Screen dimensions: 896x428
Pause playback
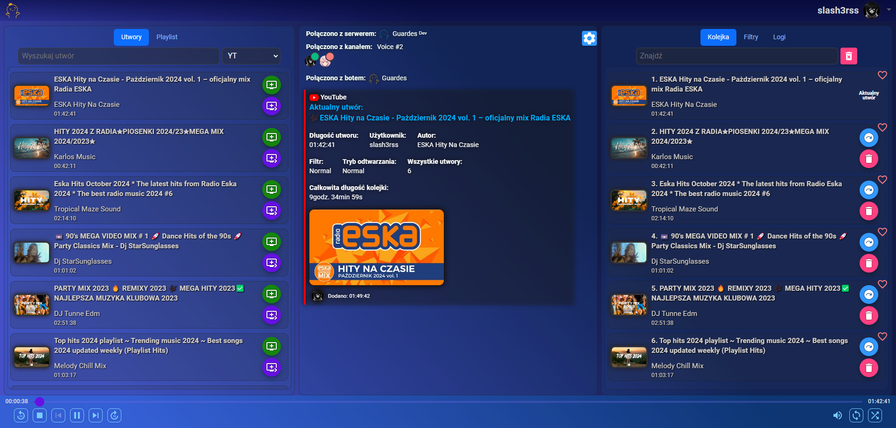(77, 415)
